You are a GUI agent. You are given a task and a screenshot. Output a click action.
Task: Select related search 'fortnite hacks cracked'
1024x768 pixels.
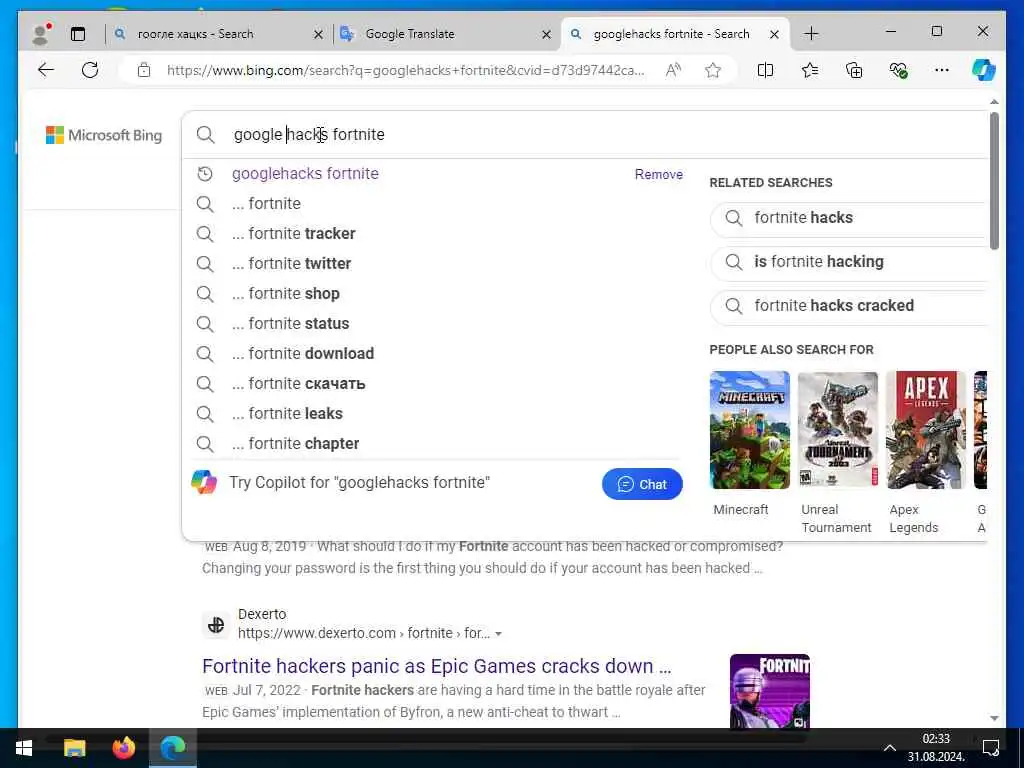click(848, 306)
